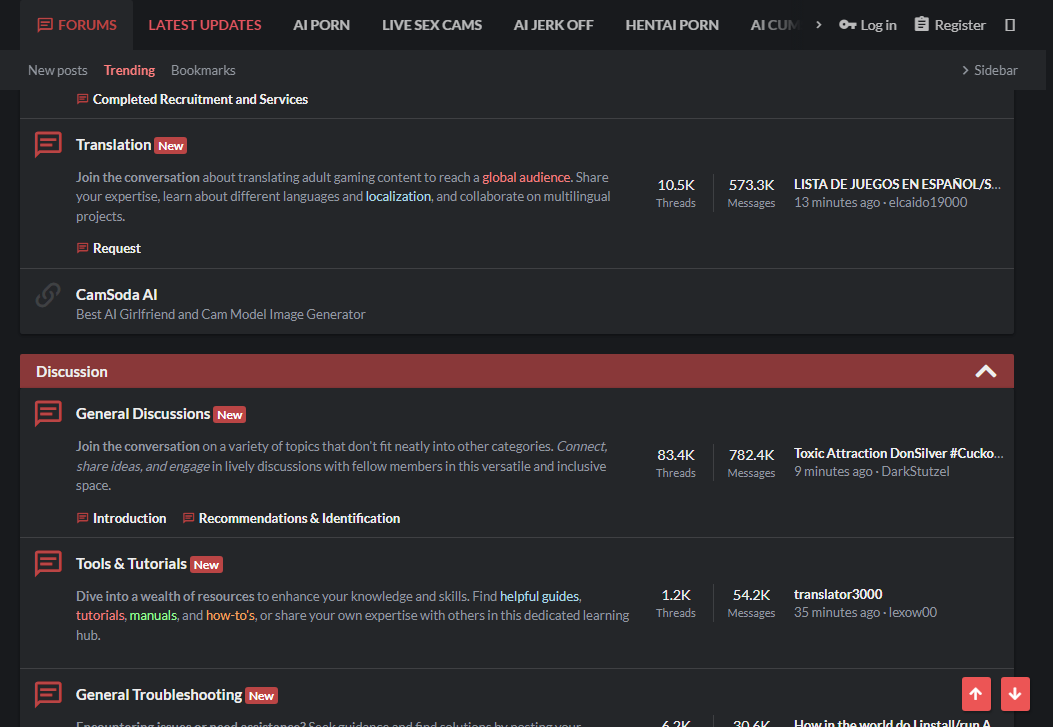1053x727 pixels.
Task: Open the translator3000 latest thread
Action: (x=837, y=594)
